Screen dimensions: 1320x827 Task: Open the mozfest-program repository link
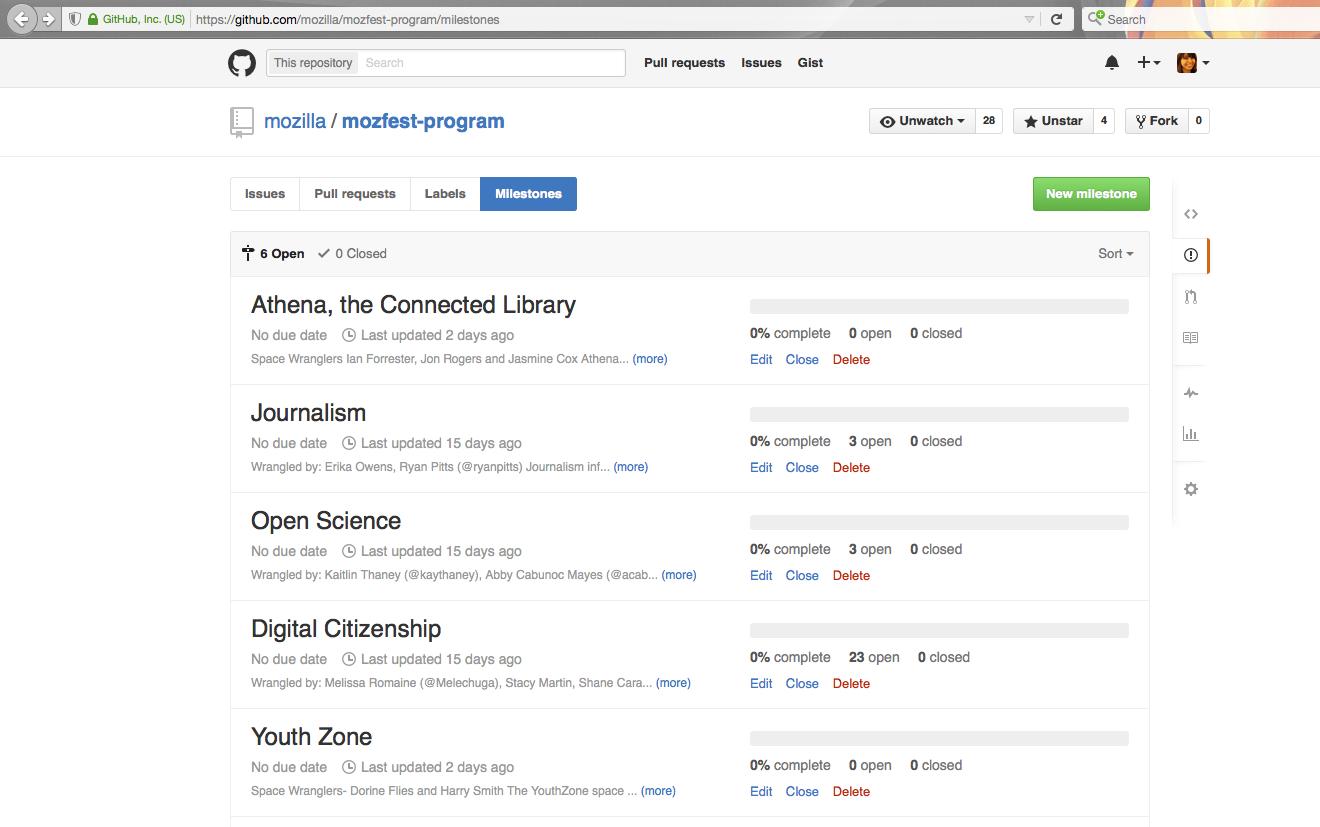(423, 121)
